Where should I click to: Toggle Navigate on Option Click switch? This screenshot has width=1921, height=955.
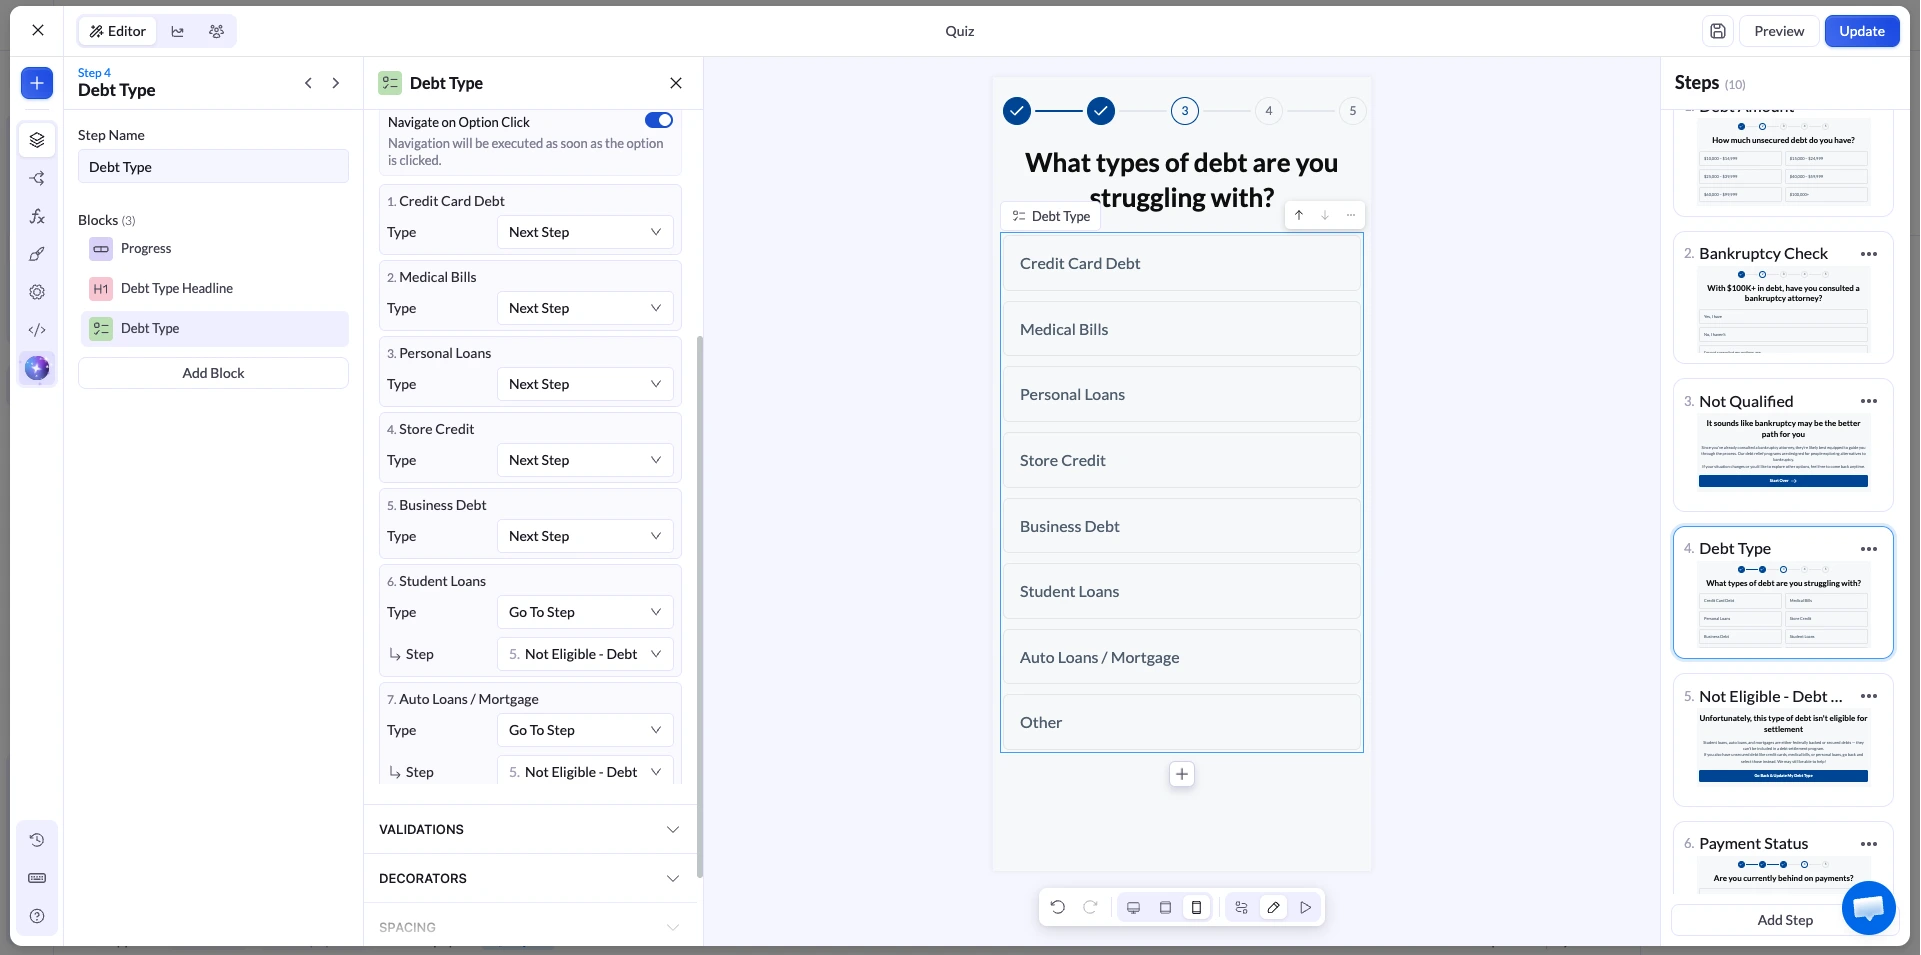[x=659, y=120]
